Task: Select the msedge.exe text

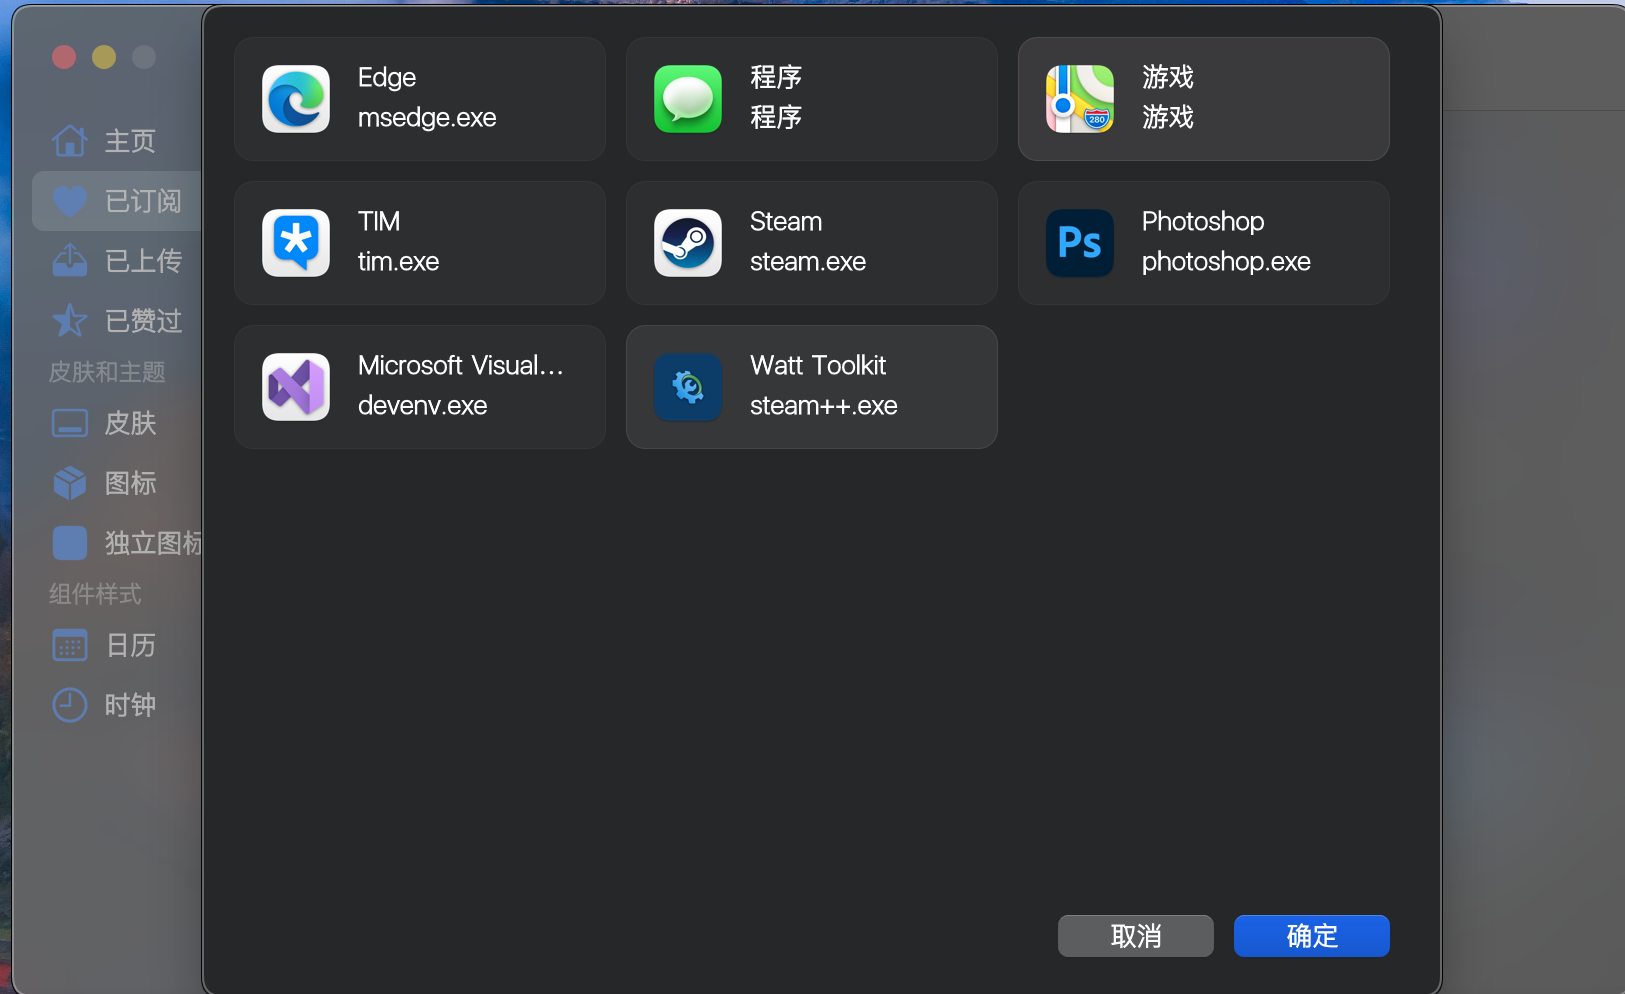Action: tap(427, 118)
